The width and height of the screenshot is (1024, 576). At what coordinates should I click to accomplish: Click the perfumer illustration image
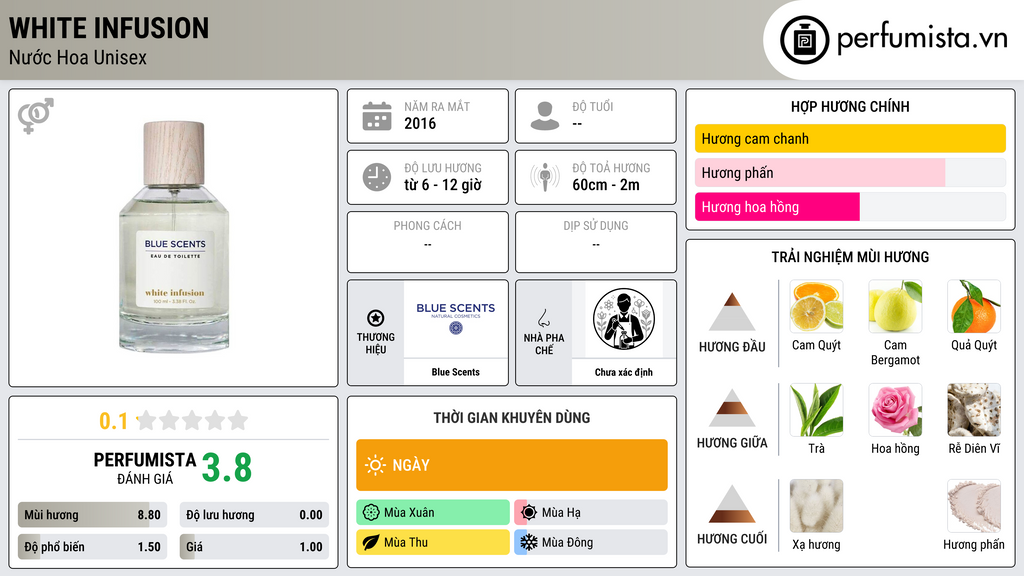pos(624,319)
